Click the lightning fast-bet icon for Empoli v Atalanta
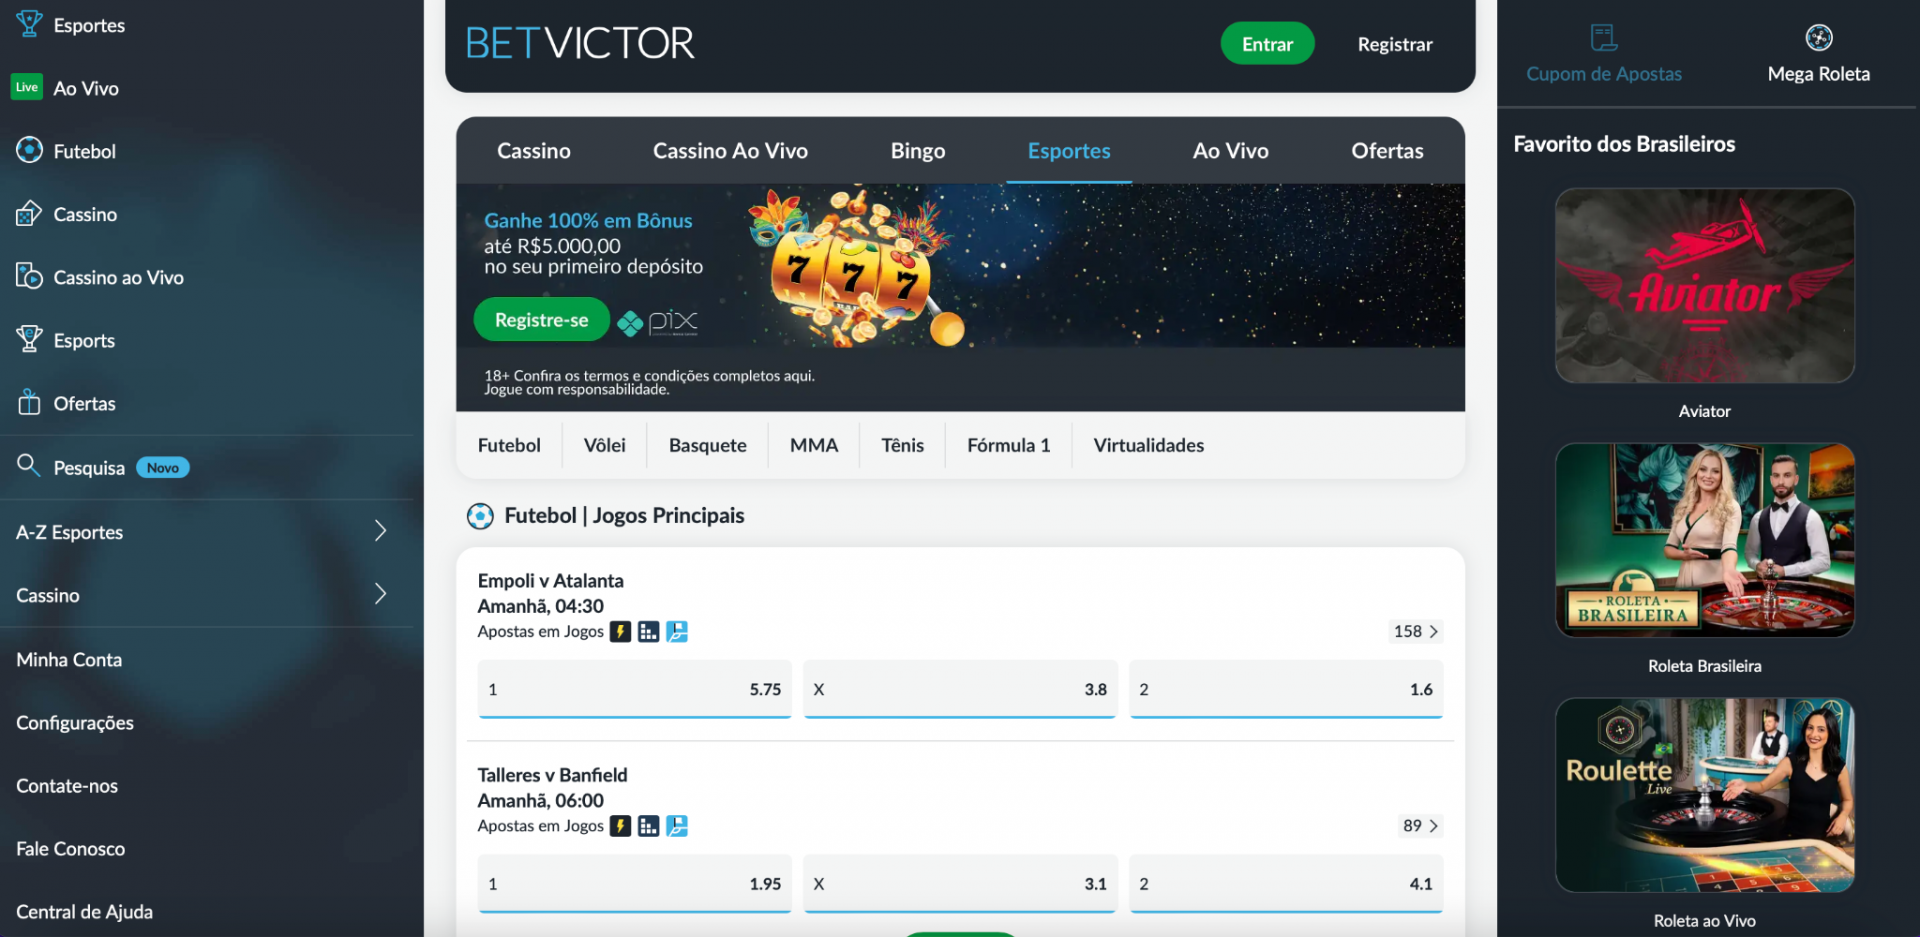Viewport: 1920px width, 937px height. click(621, 631)
